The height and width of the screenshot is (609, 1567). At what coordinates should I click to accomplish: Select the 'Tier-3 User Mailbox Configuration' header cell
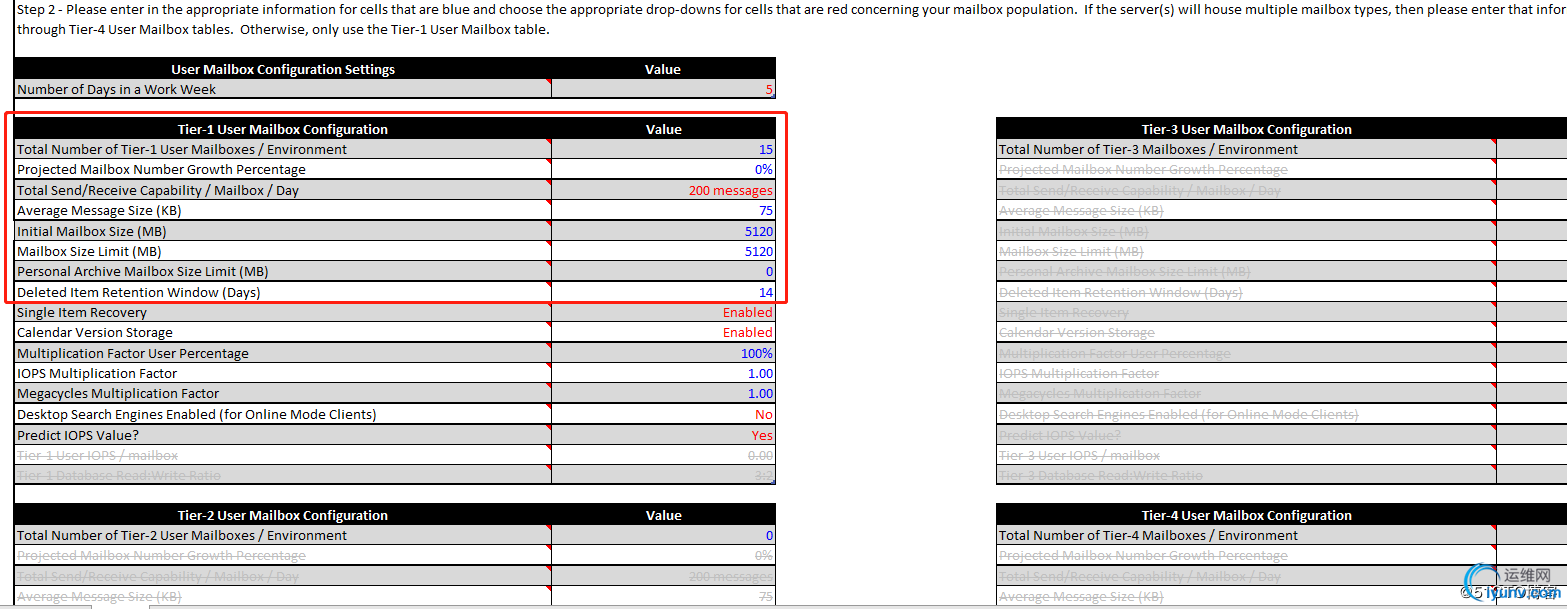click(1246, 129)
